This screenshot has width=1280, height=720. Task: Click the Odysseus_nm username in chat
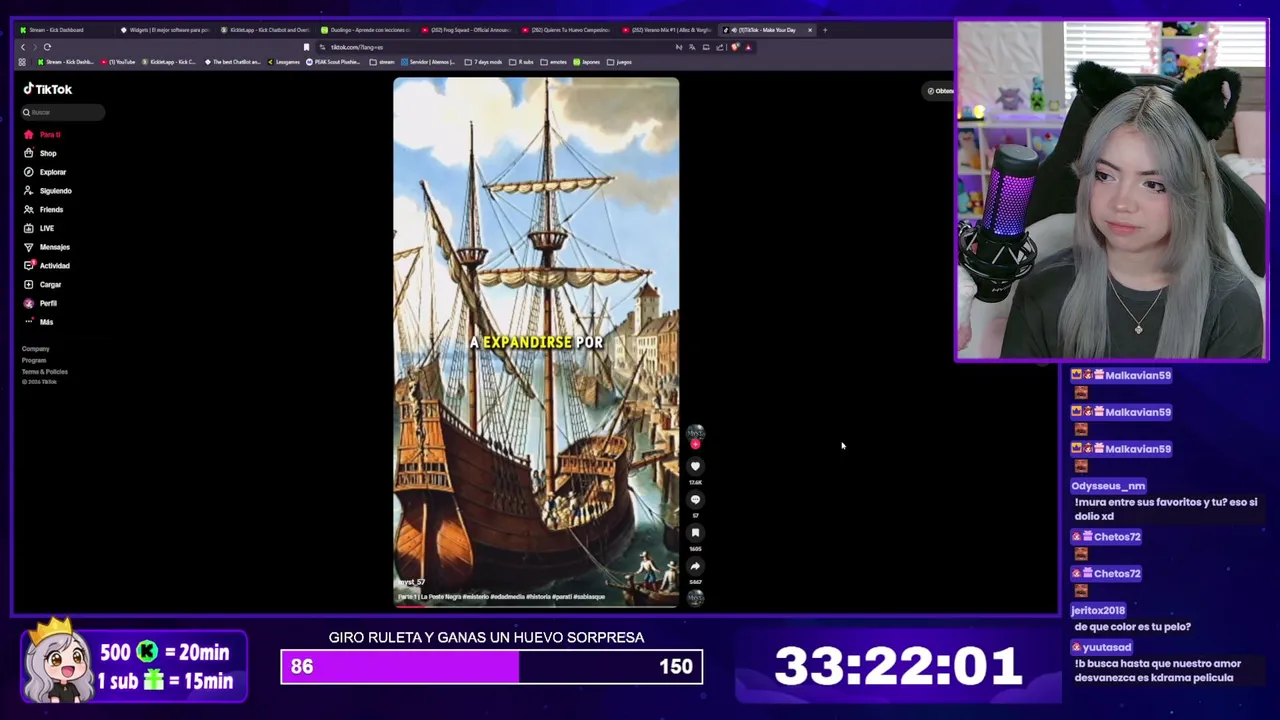1108,486
